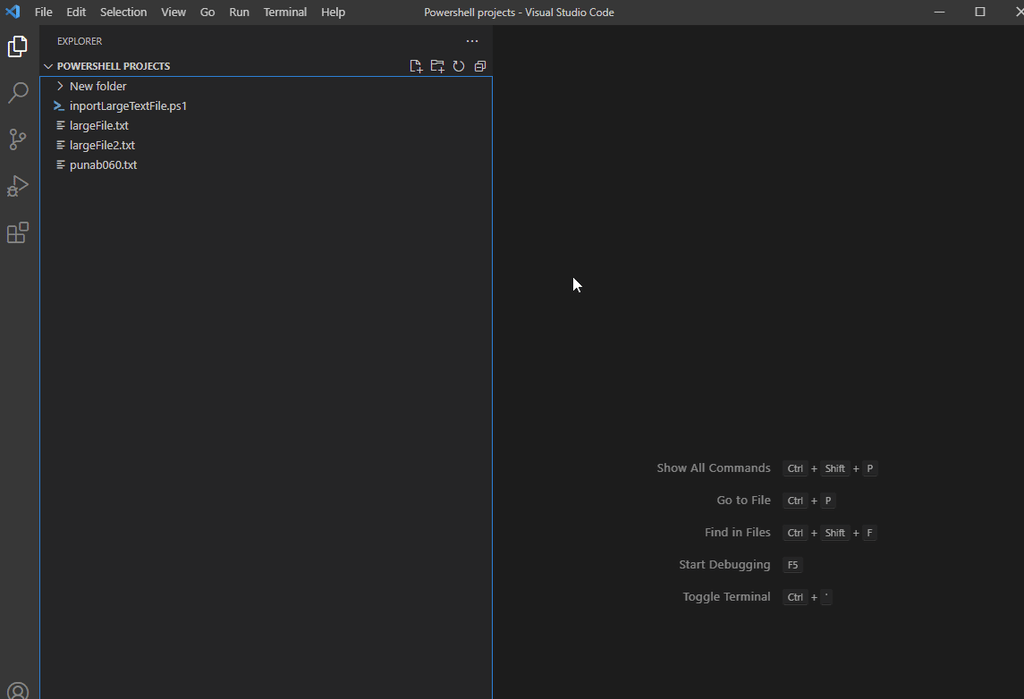Click the POWERSHELL PROJECTS header title
The width and height of the screenshot is (1024, 699).
[114, 66]
